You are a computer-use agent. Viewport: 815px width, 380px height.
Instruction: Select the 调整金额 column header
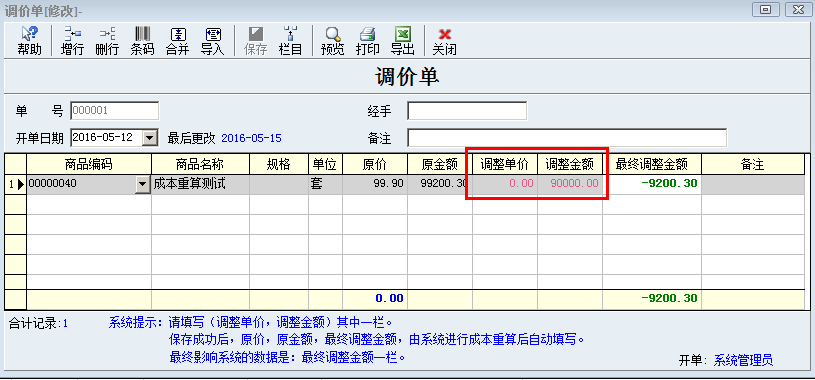coord(570,164)
